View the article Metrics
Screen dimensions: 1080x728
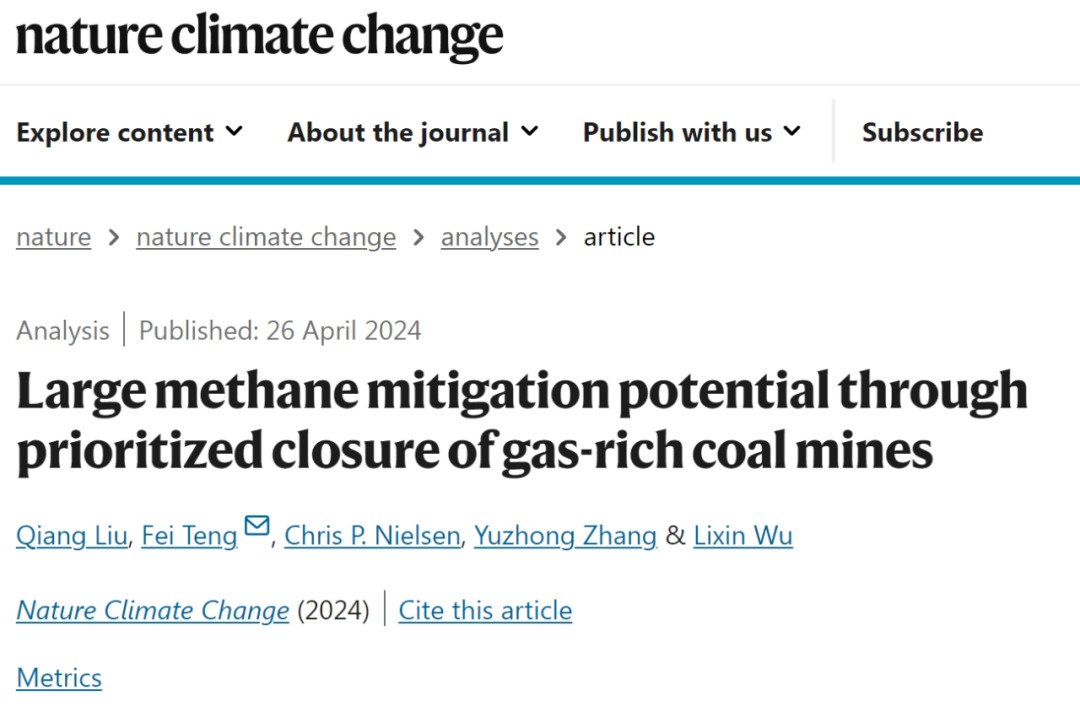(x=59, y=678)
